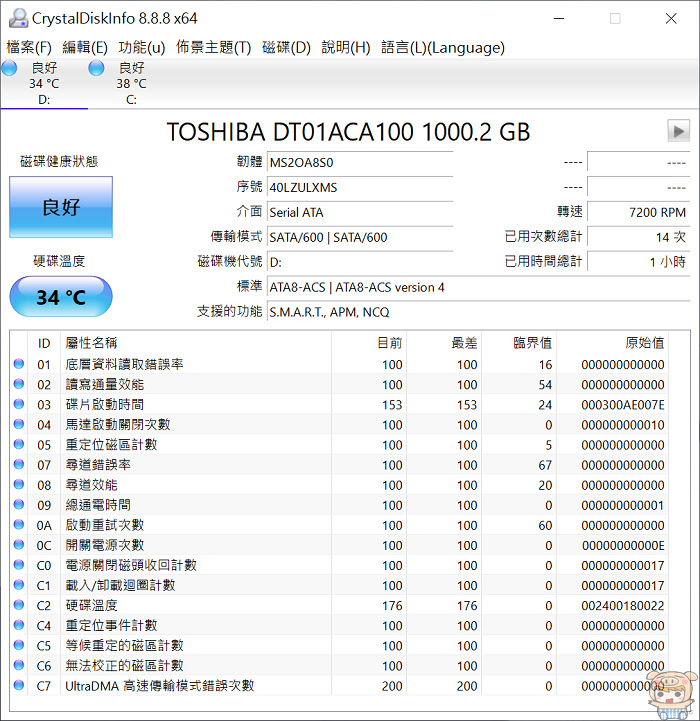Click the 最差 column header
Viewport: 700px width, 721px height.
[444, 343]
